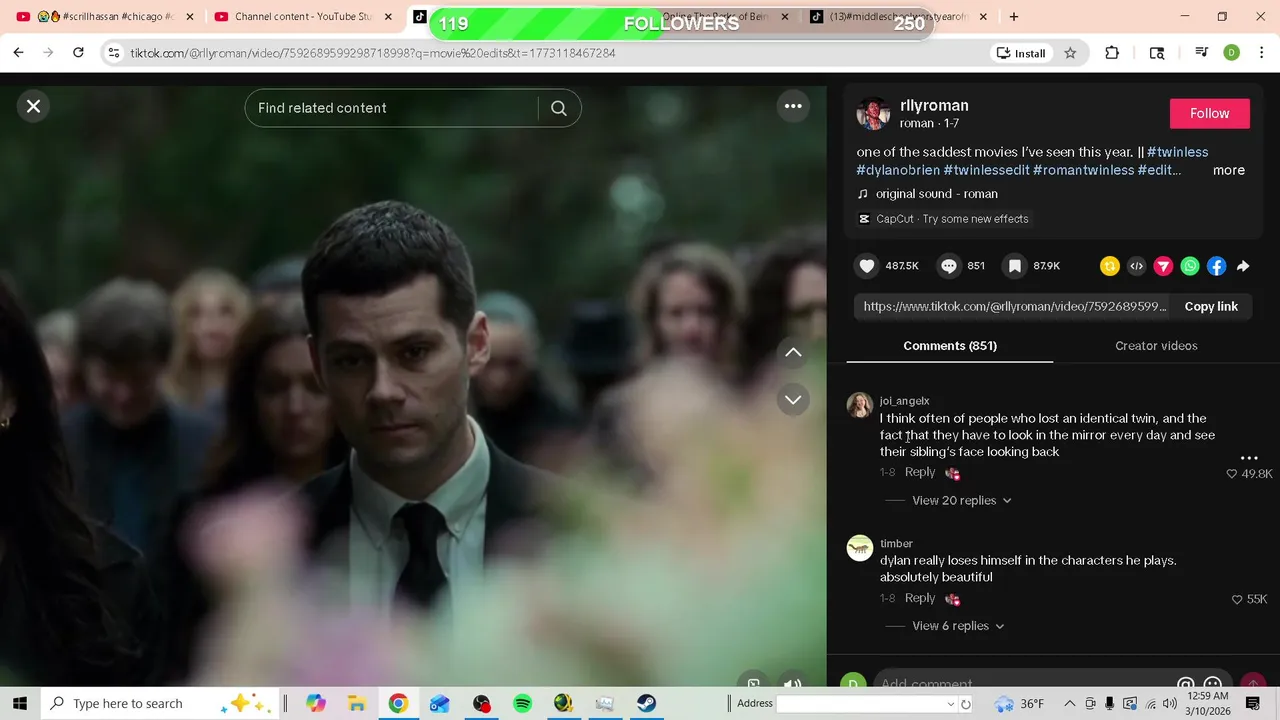Open Chrome extensions puzzle icon
The image size is (1280, 720).
point(1112,53)
